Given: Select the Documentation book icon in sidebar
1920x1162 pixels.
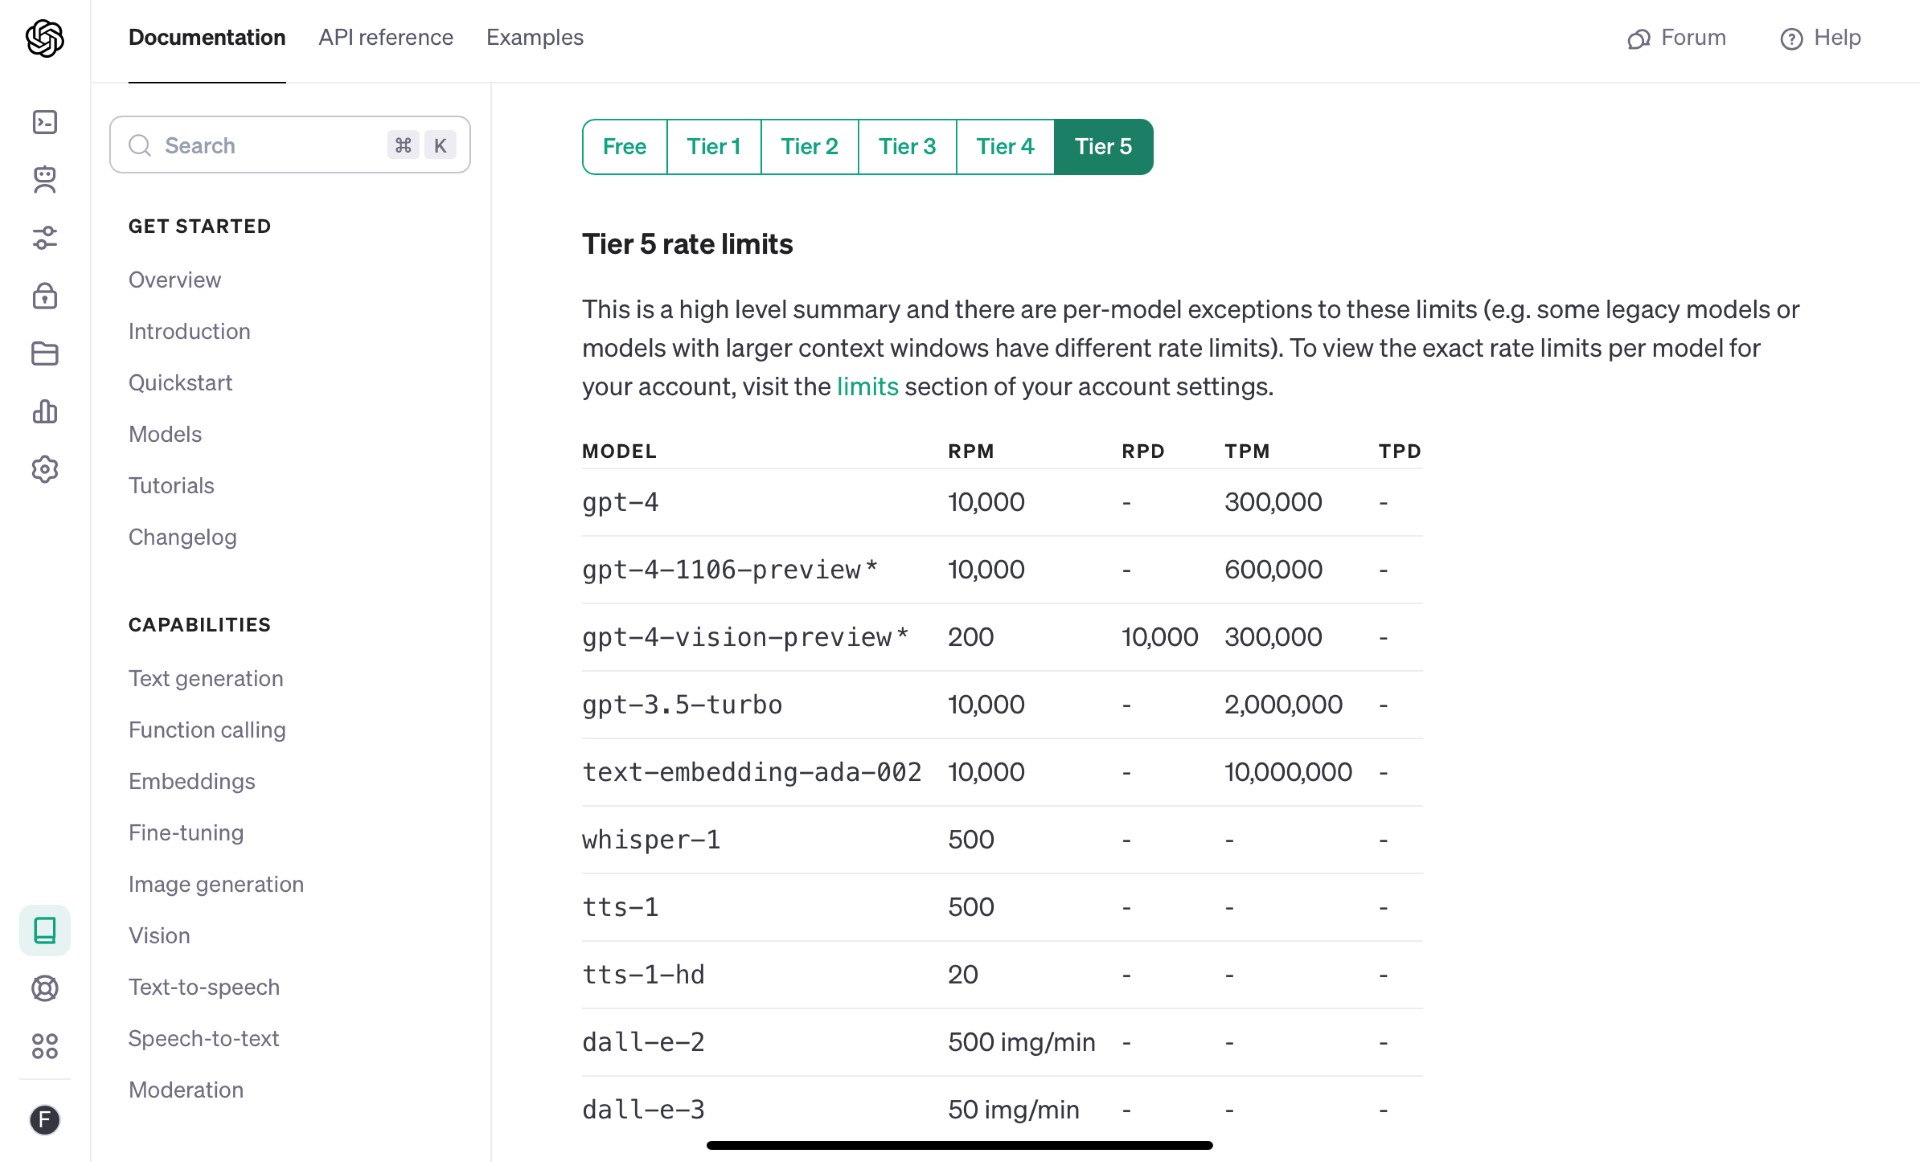Looking at the screenshot, I should click(45, 930).
